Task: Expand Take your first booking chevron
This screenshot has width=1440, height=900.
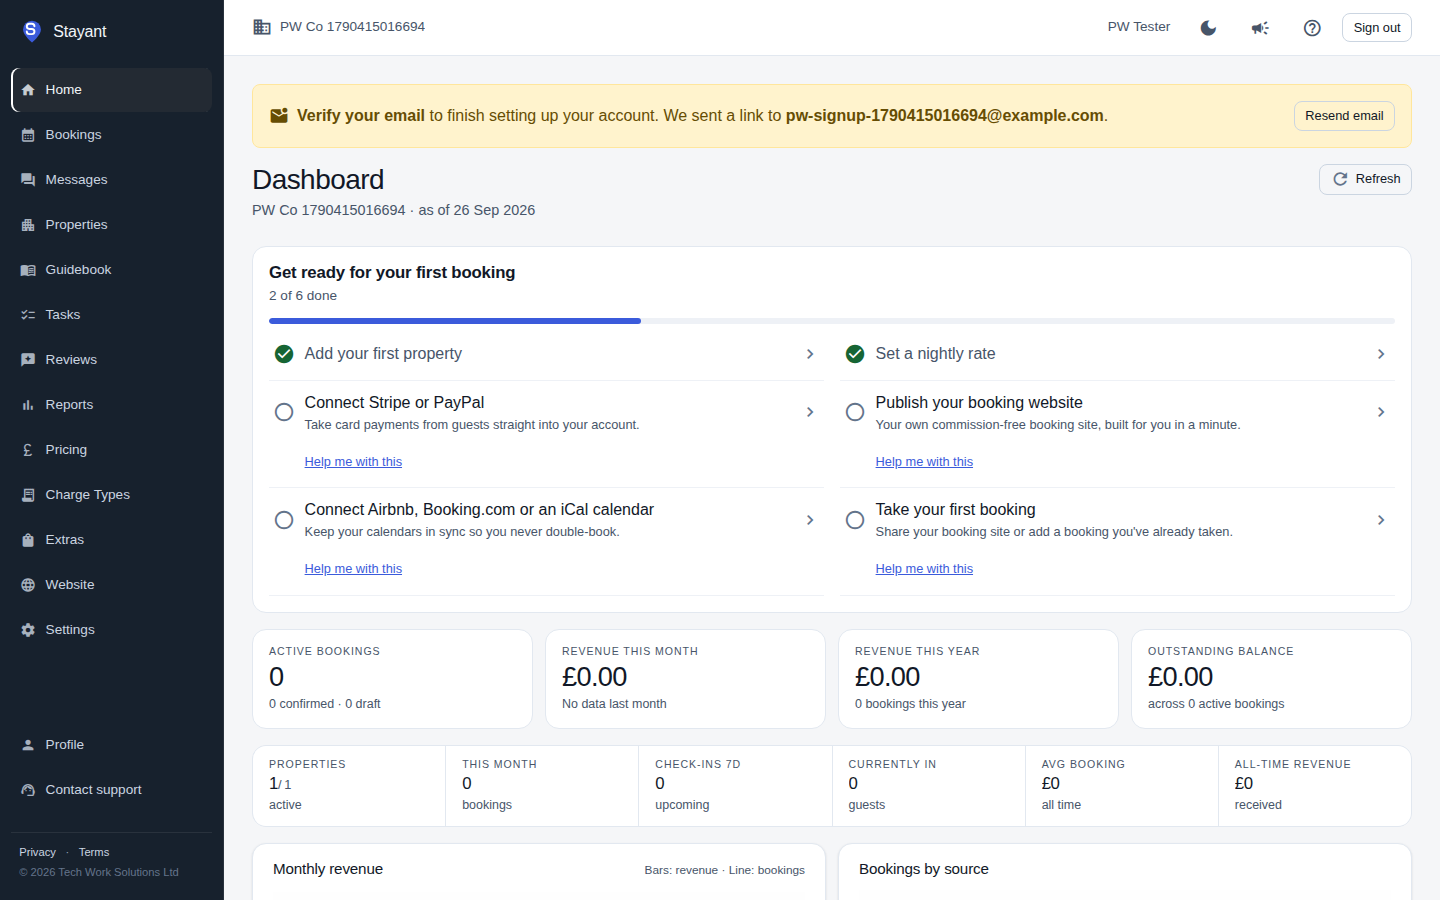Action: pyautogui.click(x=1381, y=520)
